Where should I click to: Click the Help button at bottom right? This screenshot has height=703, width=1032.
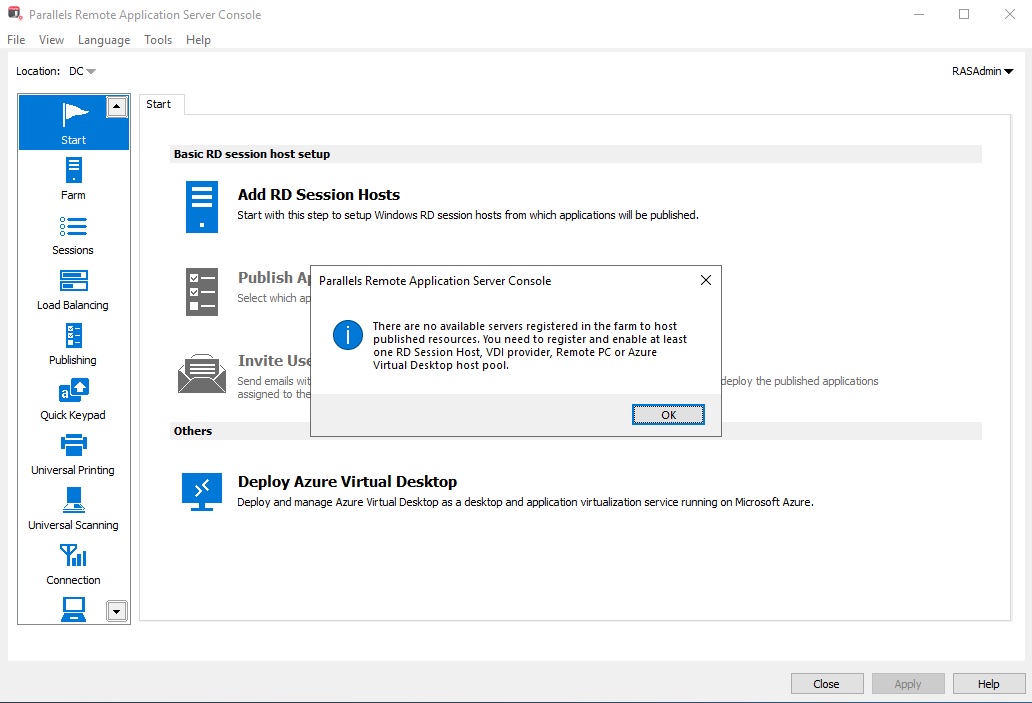pos(989,684)
